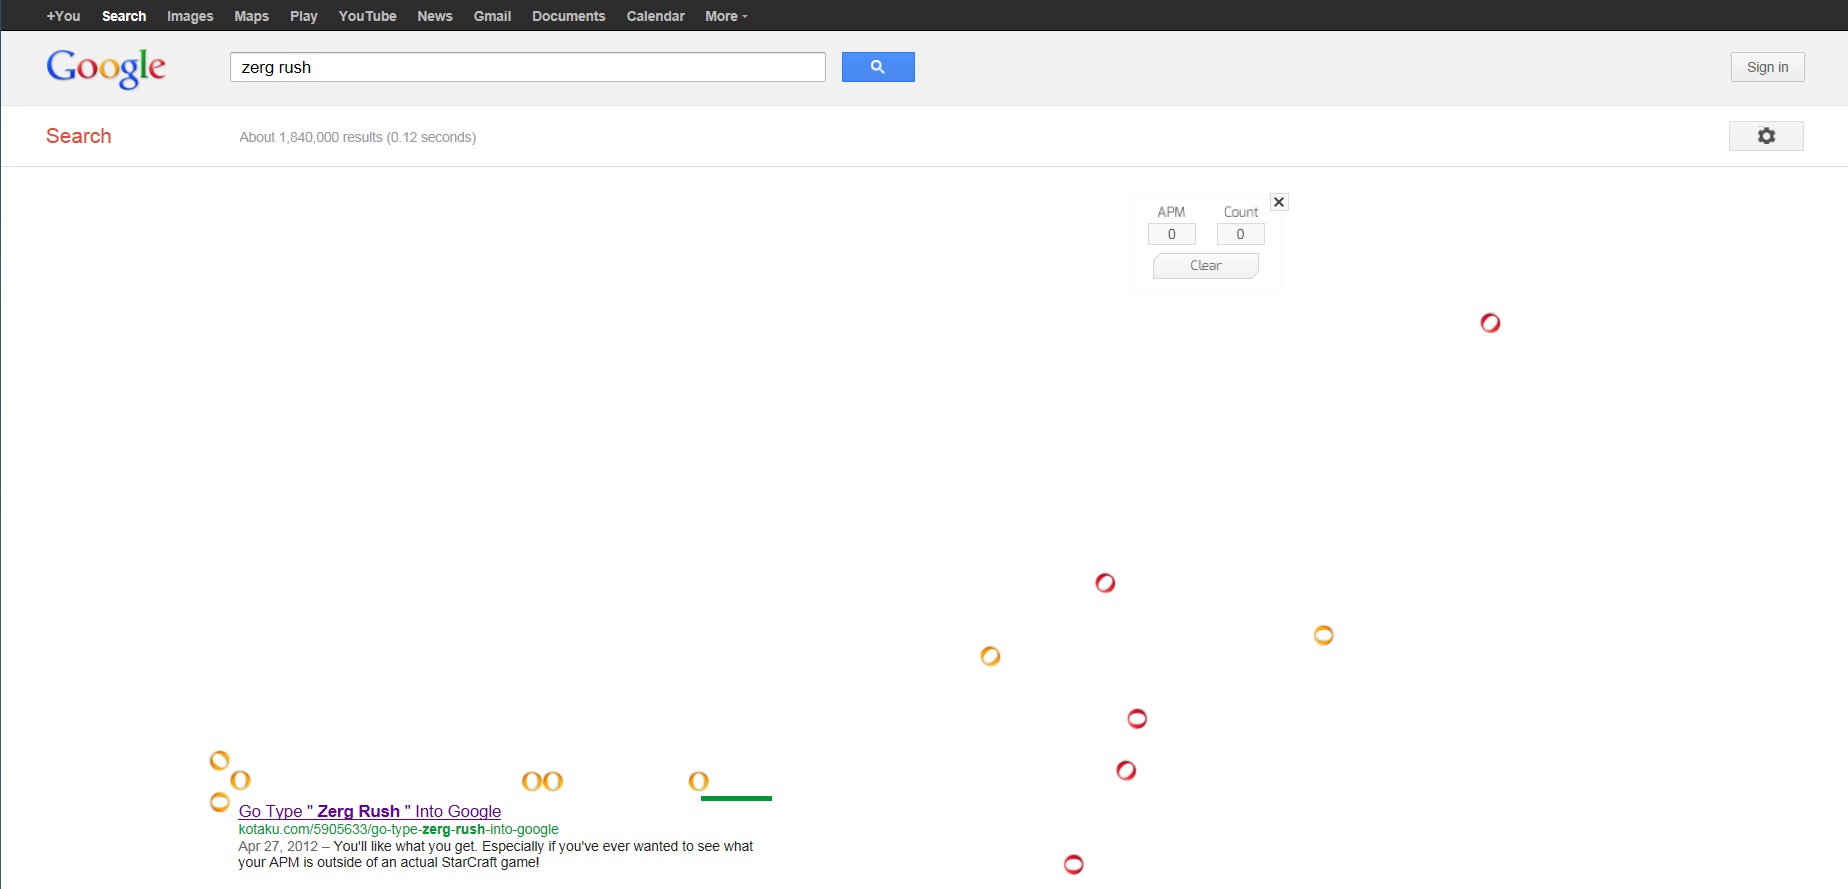
Task: Close the APM counter panel
Action: click(x=1278, y=202)
